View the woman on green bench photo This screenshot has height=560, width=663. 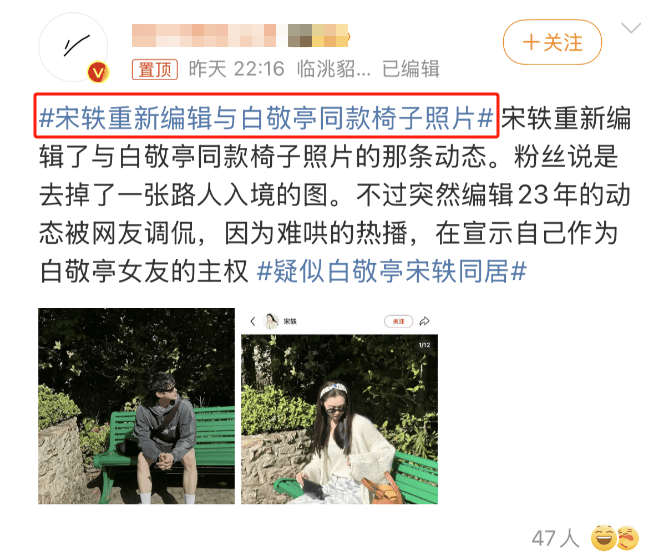[340, 419]
